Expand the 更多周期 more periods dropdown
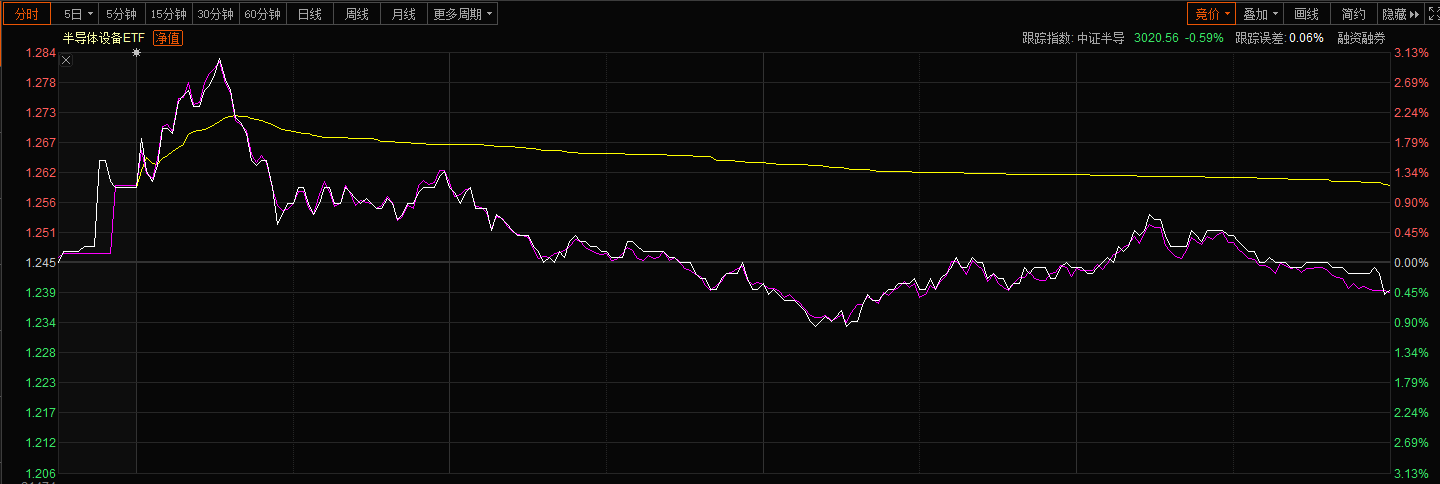1440x484 pixels. coord(462,14)
